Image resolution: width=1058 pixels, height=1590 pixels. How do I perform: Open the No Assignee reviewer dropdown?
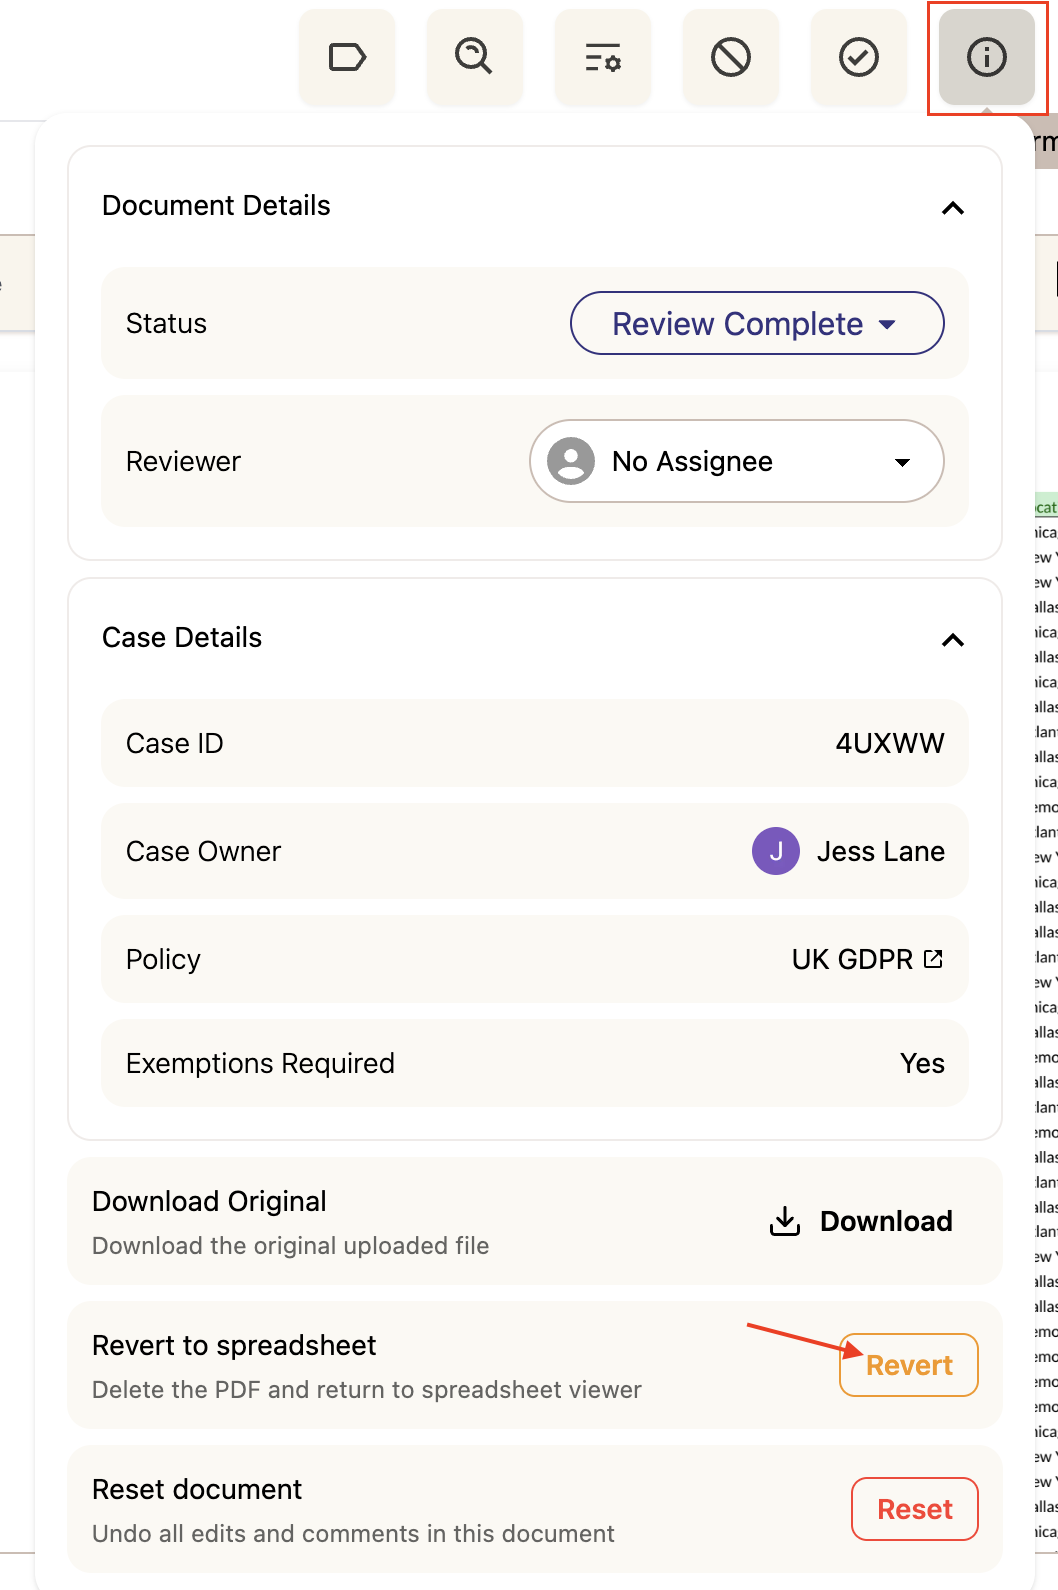737,461
